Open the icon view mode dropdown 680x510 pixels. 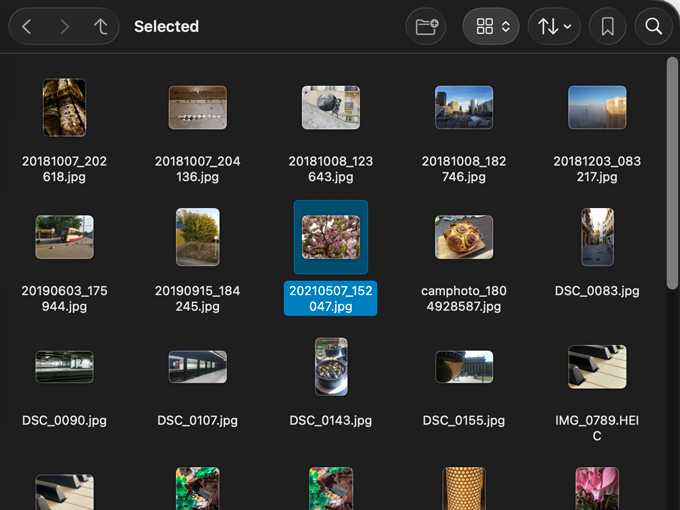[492, 27]
